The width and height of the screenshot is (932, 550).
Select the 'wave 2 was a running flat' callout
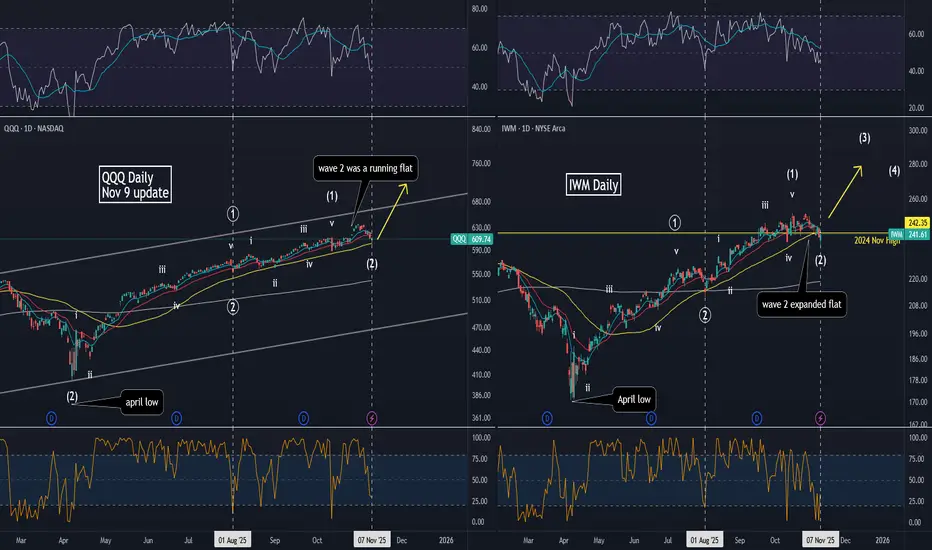click(x=365, y=168)
